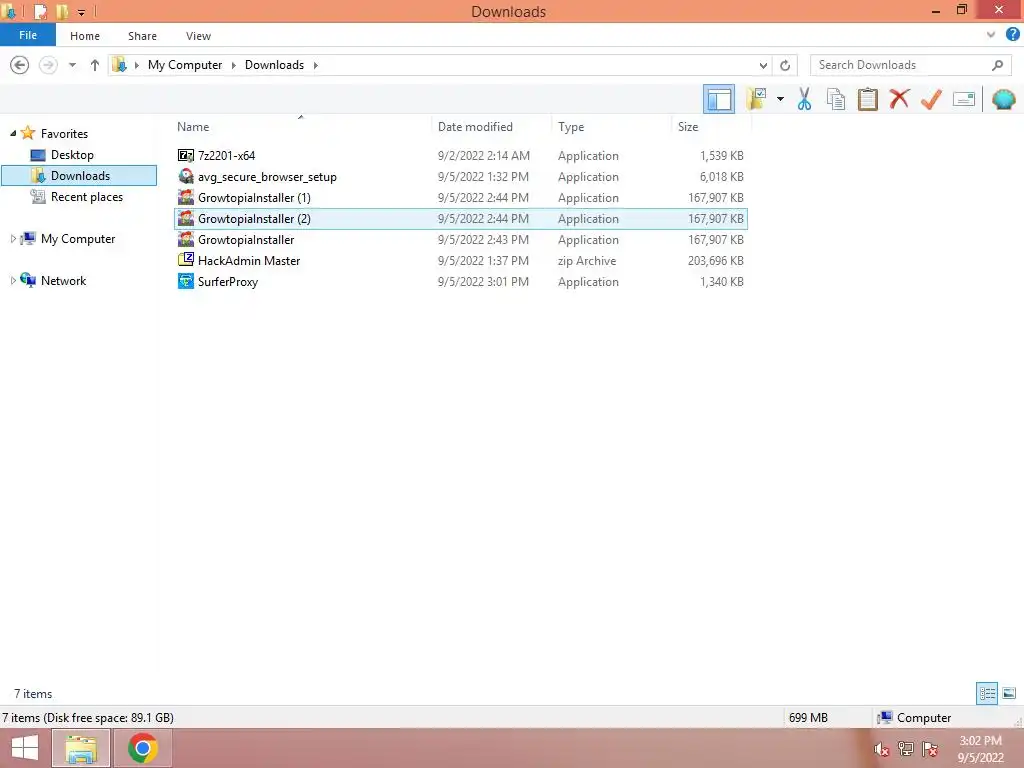Switch to the View ribbon tab
This screenshot has width=1024, height=768.
(x=199, y=36)
